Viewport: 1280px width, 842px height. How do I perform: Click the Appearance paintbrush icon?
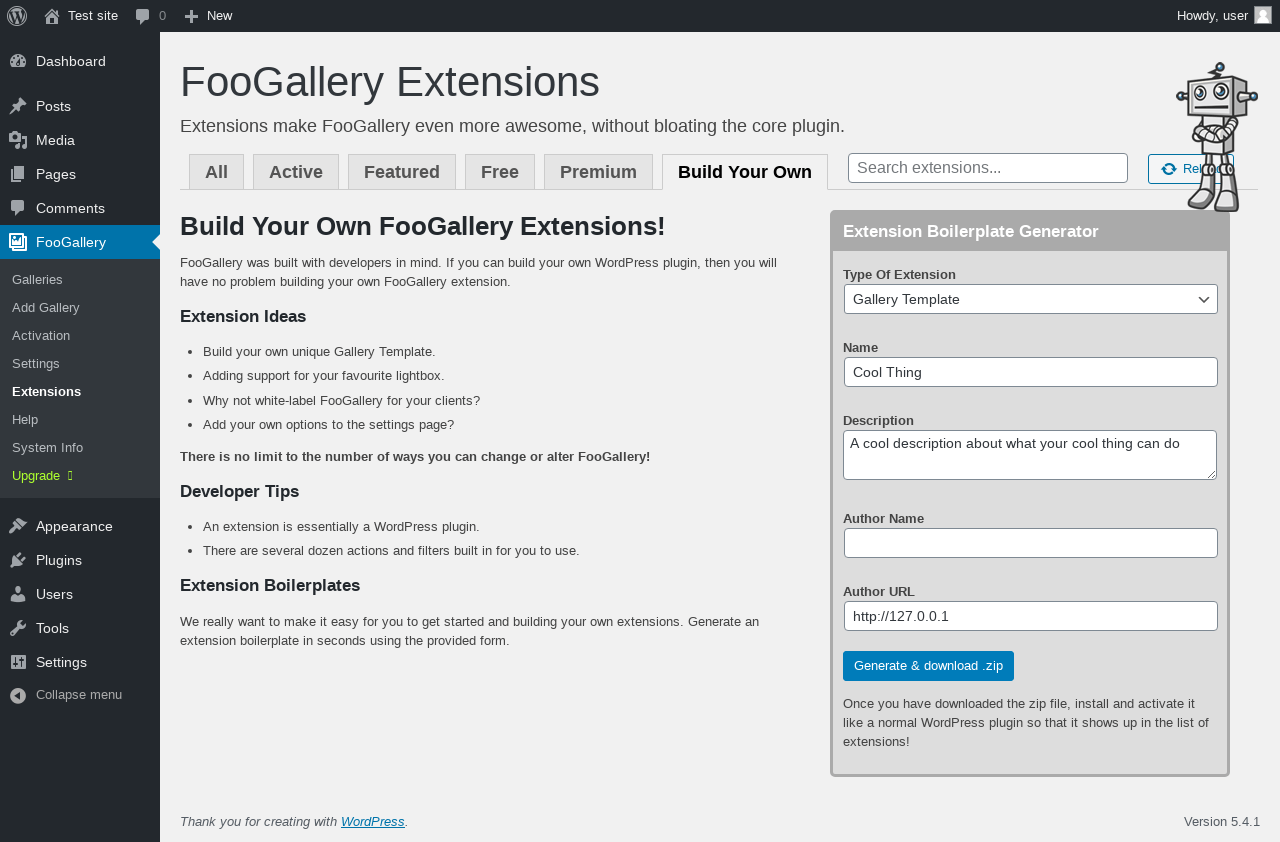[x=18, y=526]
